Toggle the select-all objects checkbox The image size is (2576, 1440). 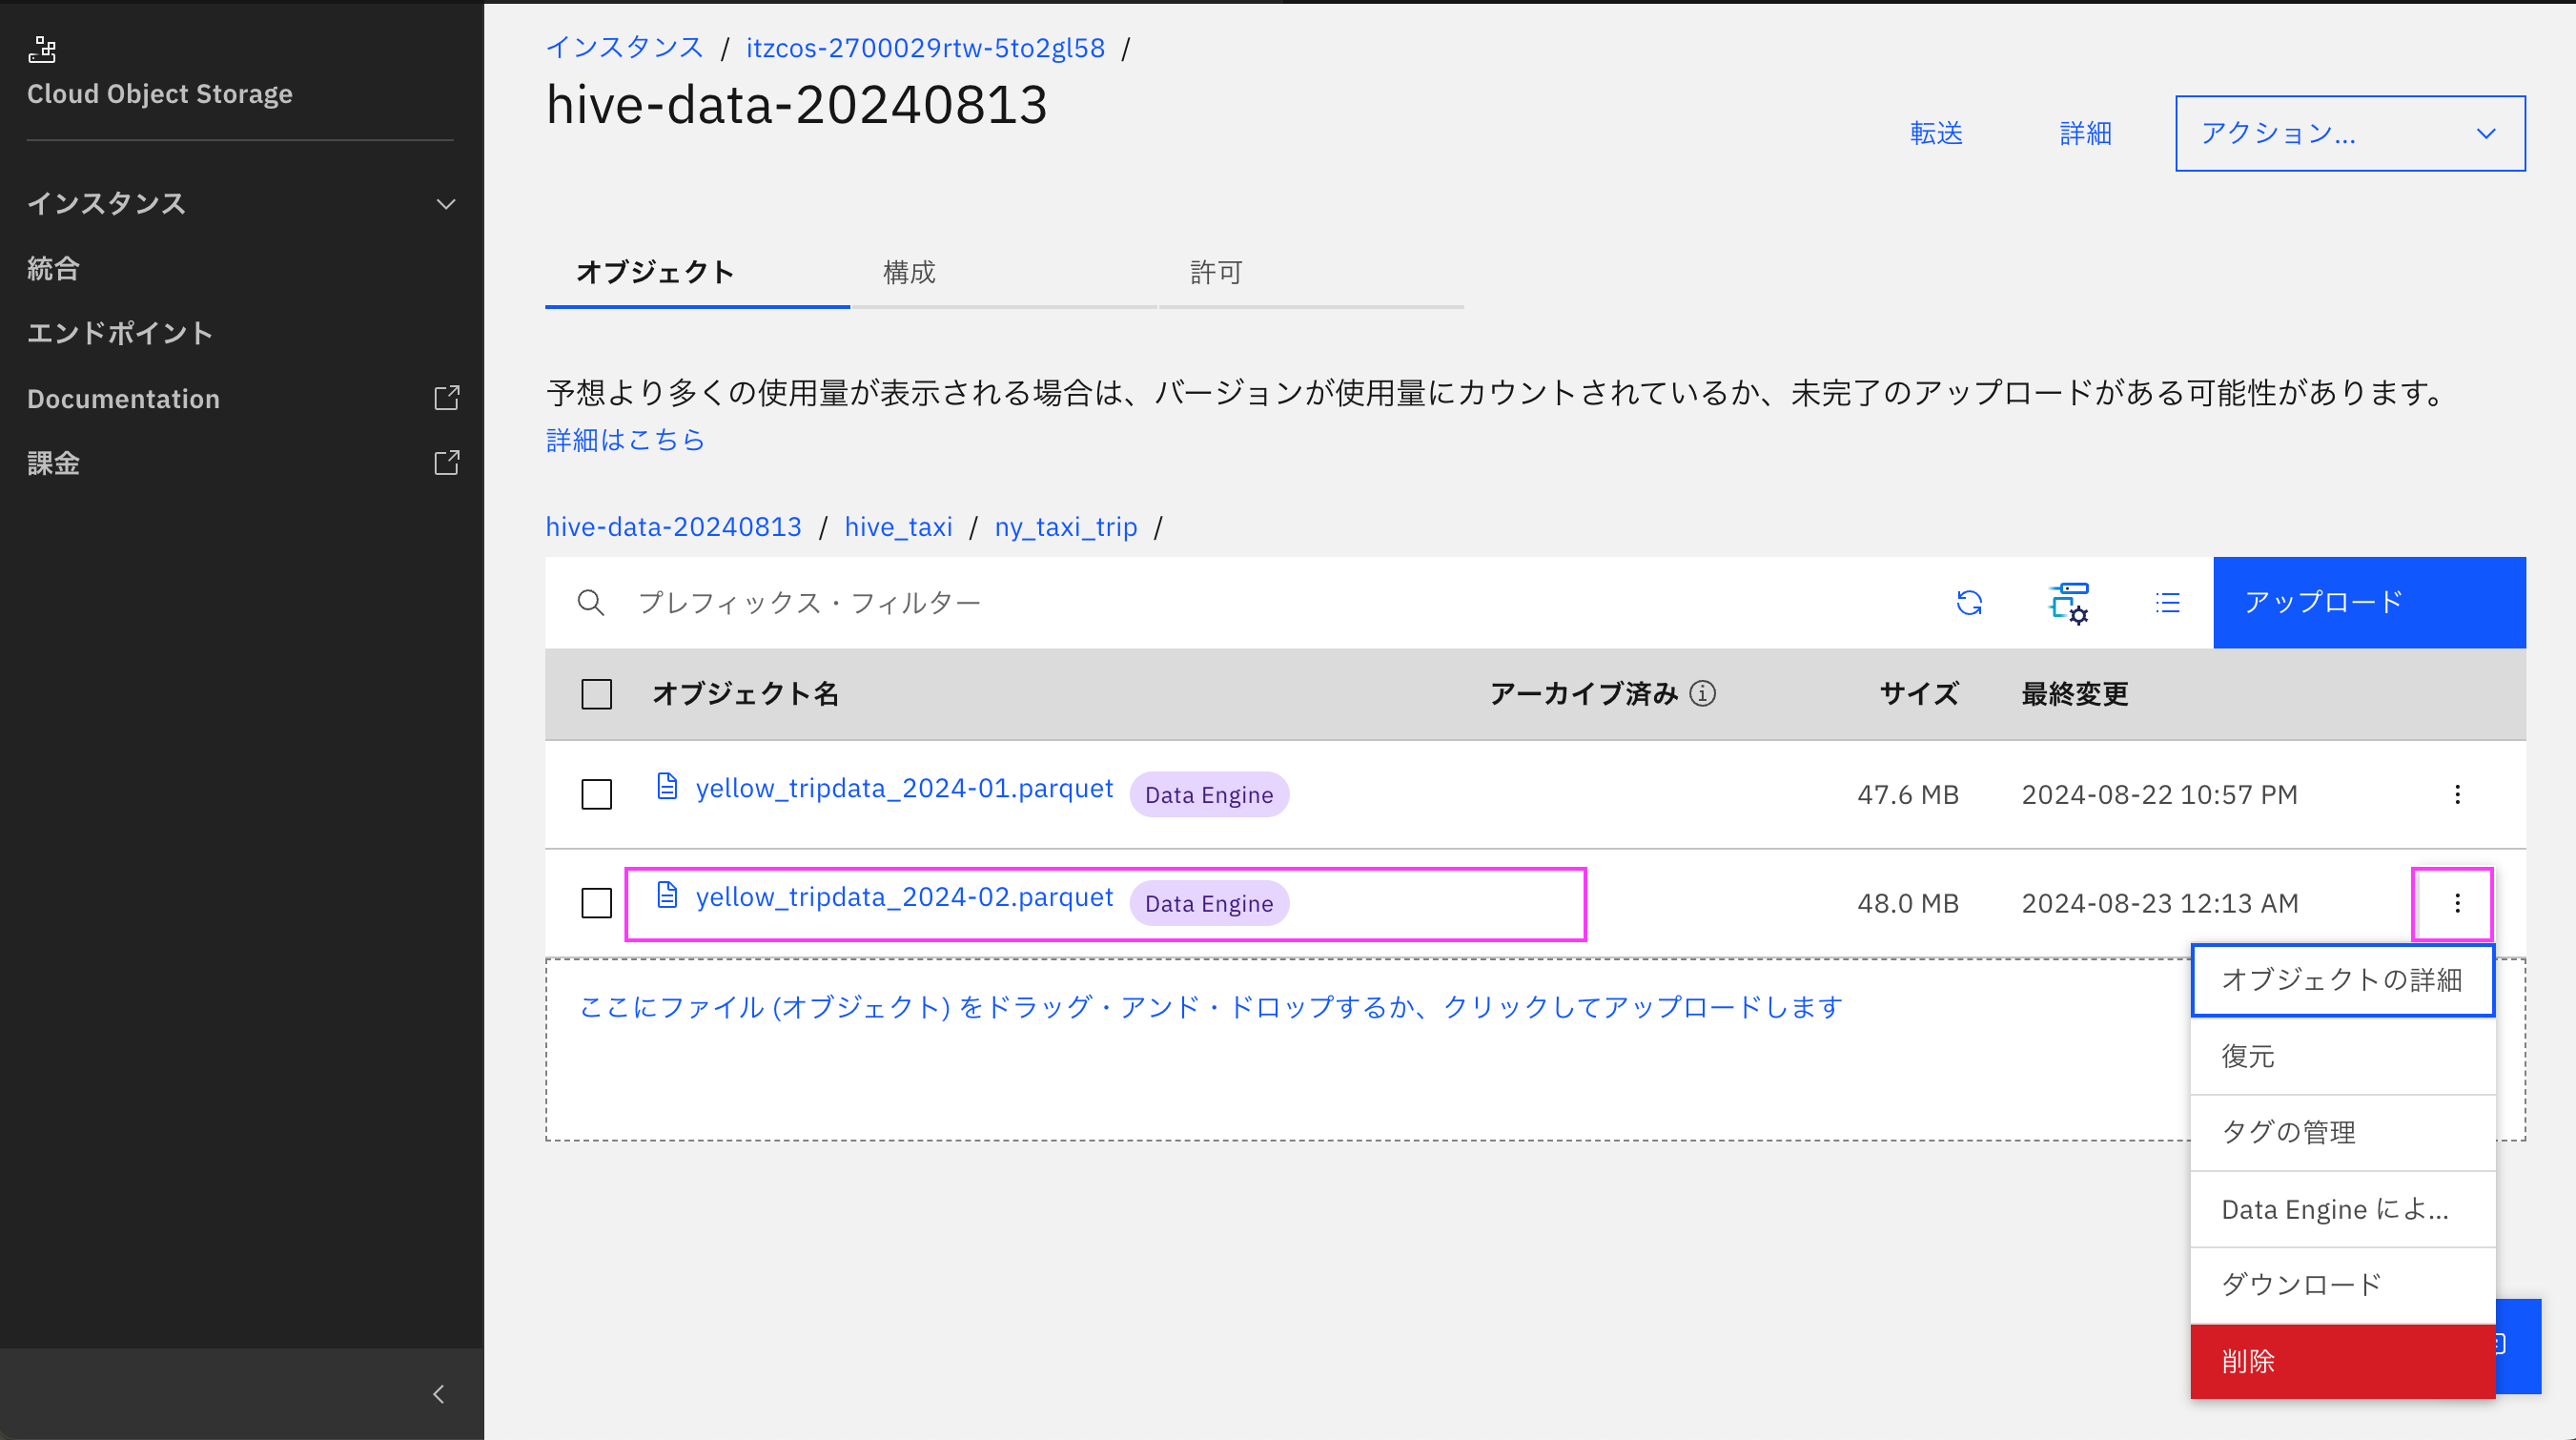pyautogui.click(x=596, y=694)
